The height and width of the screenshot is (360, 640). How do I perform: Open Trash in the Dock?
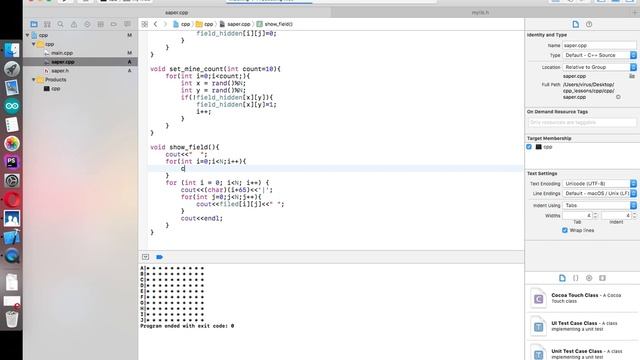pyautogui.click(x=12, y=319)
